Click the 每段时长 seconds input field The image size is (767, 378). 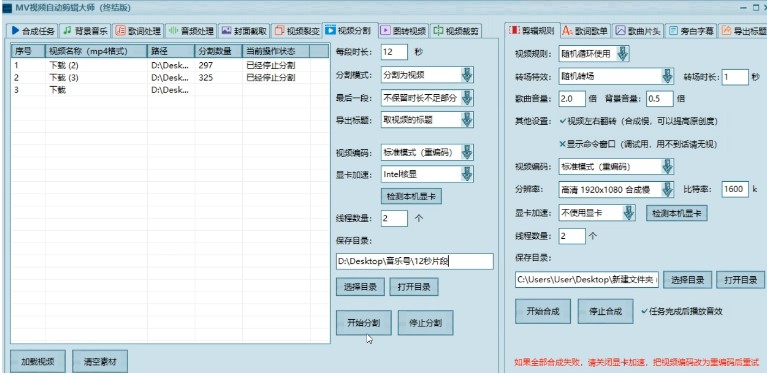[394, 52]
